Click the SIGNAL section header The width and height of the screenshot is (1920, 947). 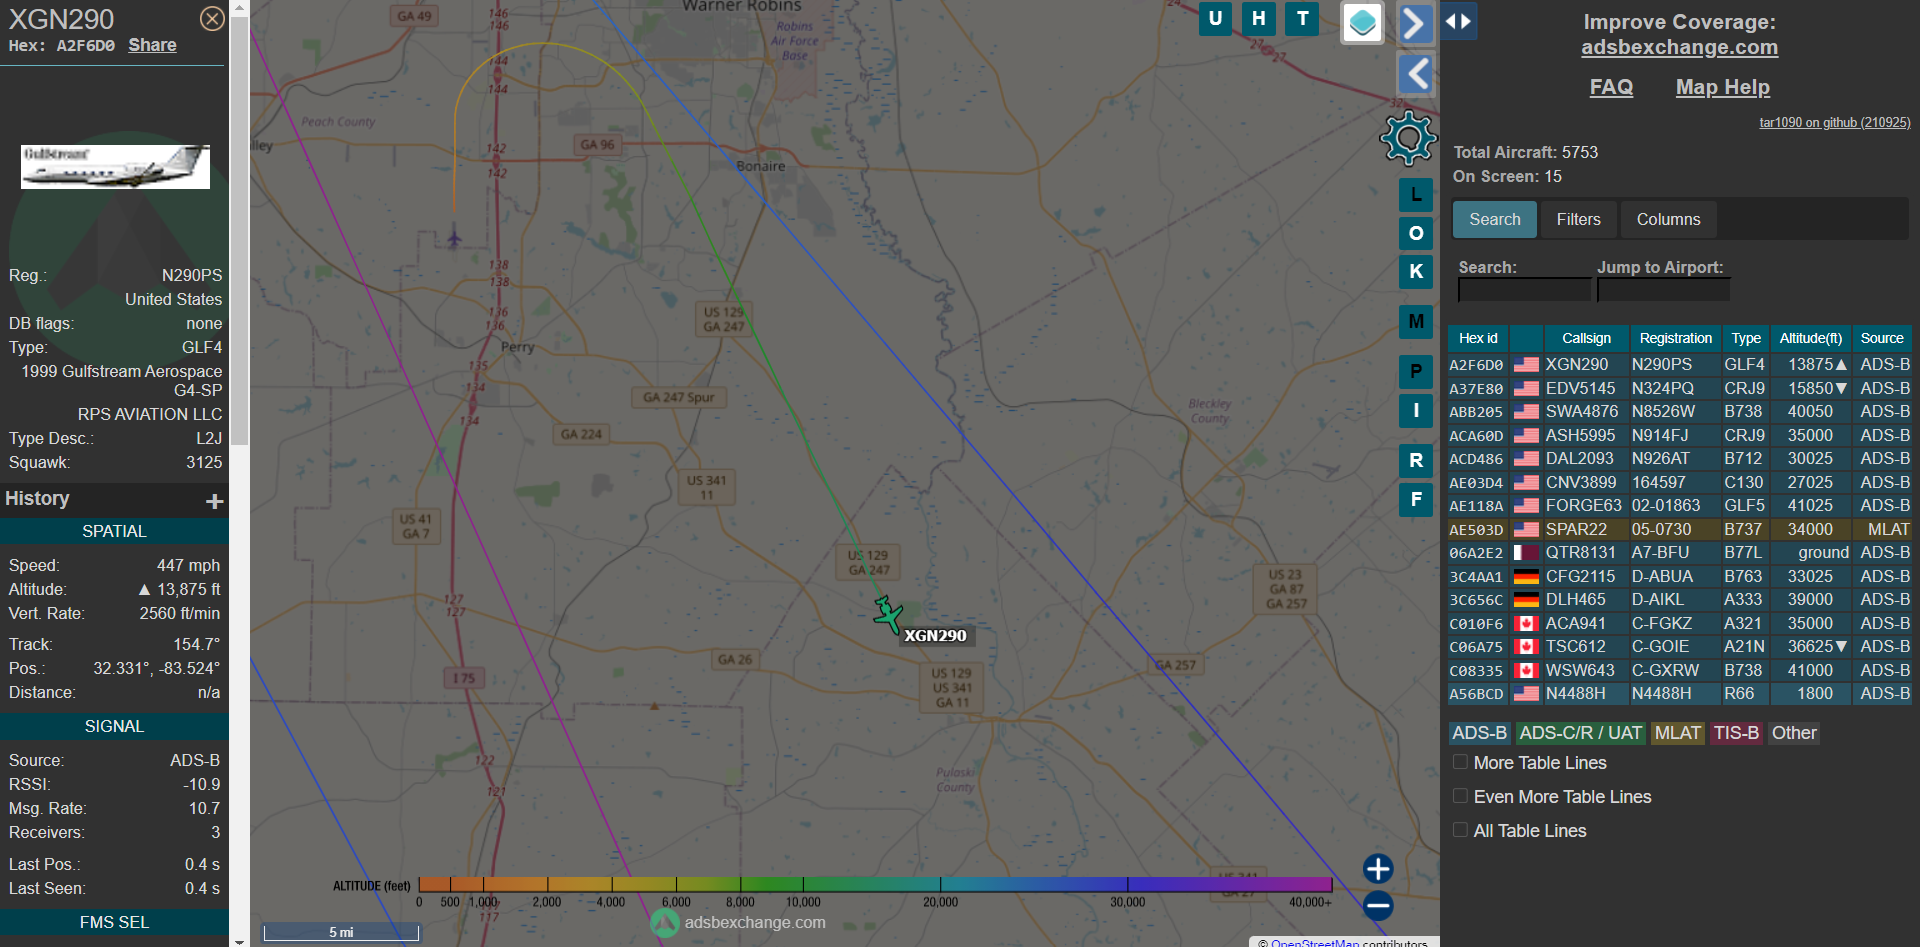click(114, 726)
